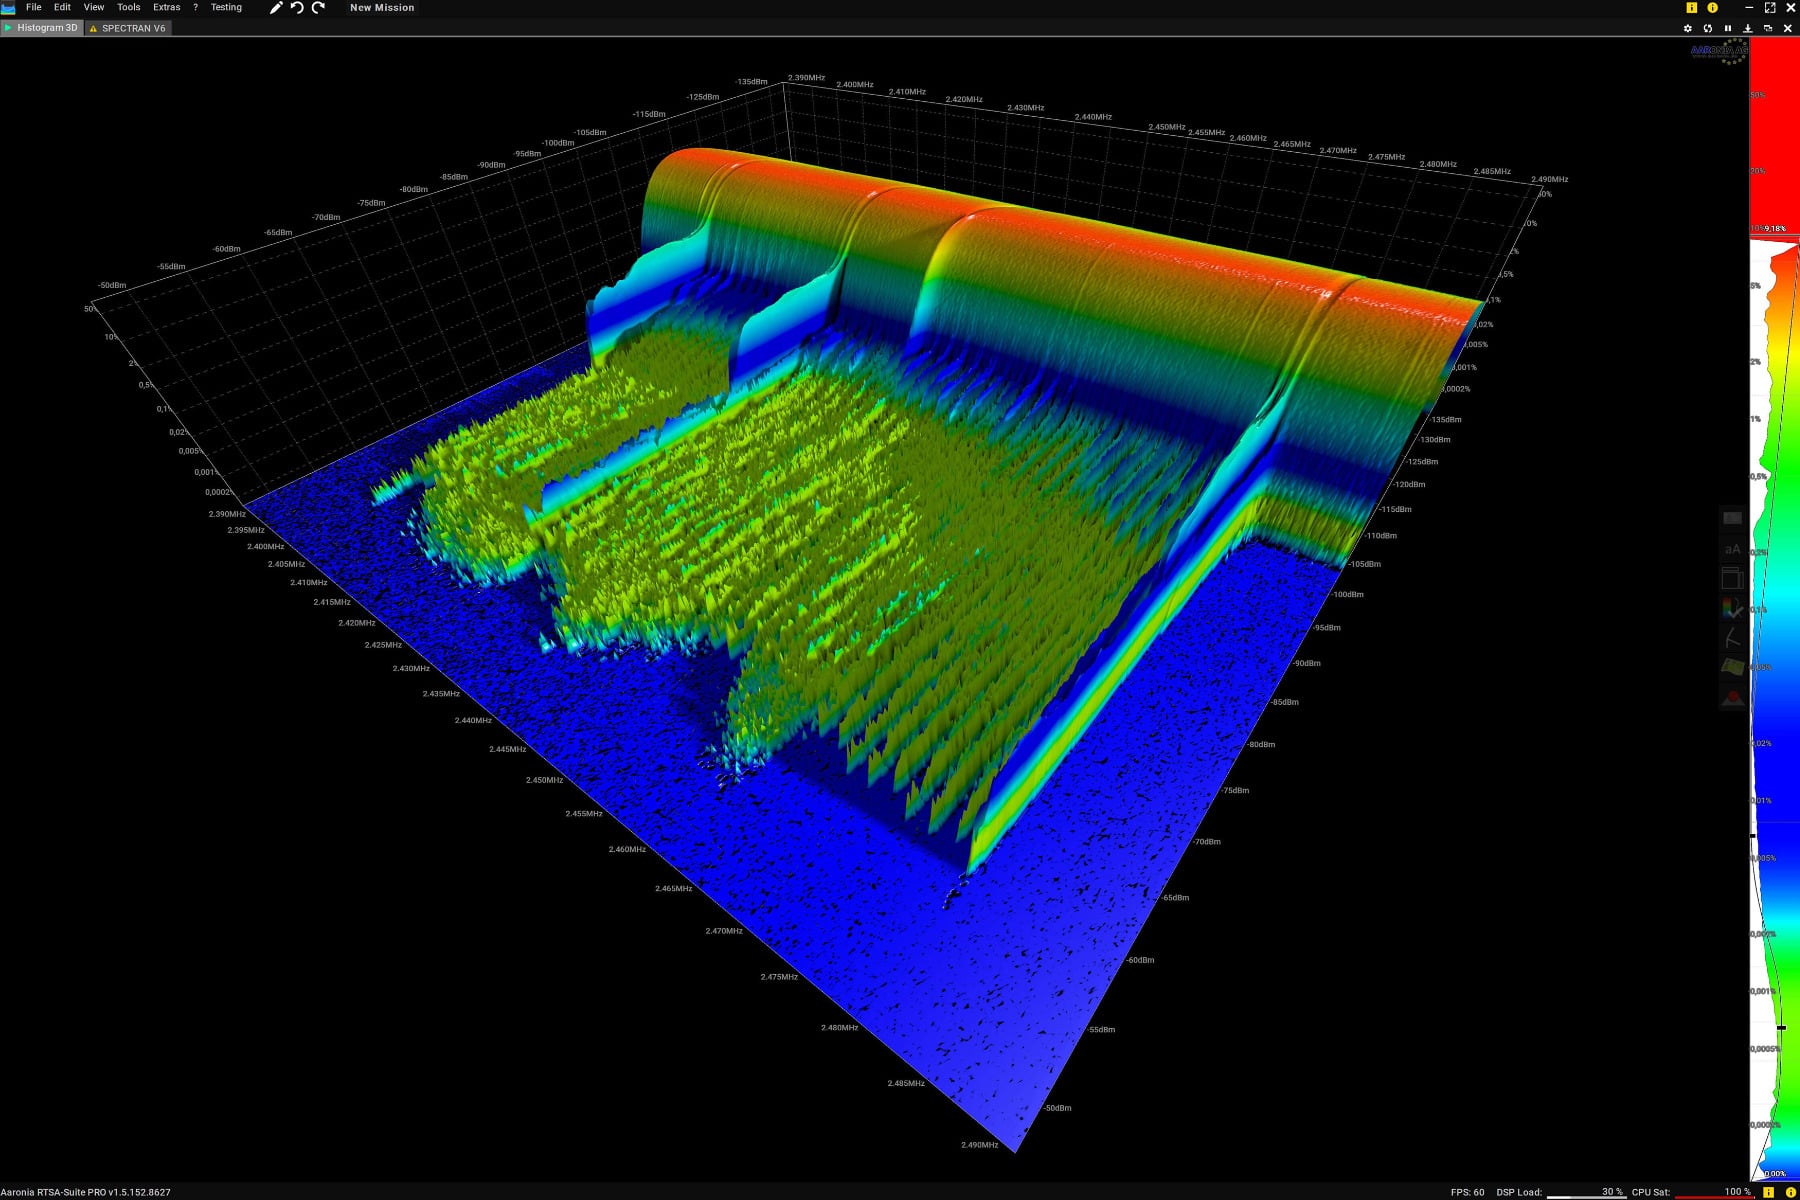
Task: Click the map overlay icon in sidebar
Action: [x=1733, y=666]
